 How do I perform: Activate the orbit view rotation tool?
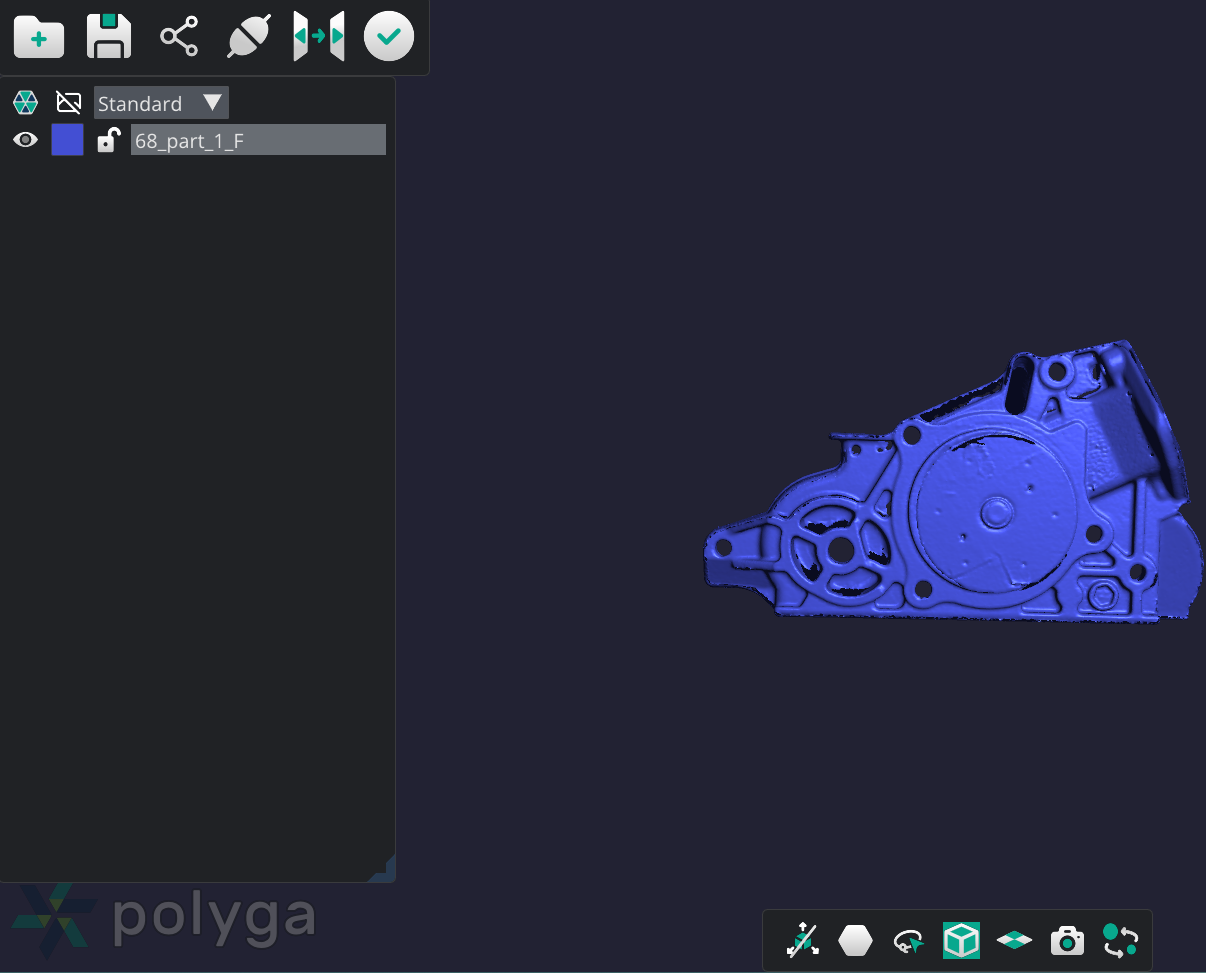[909, 940]
